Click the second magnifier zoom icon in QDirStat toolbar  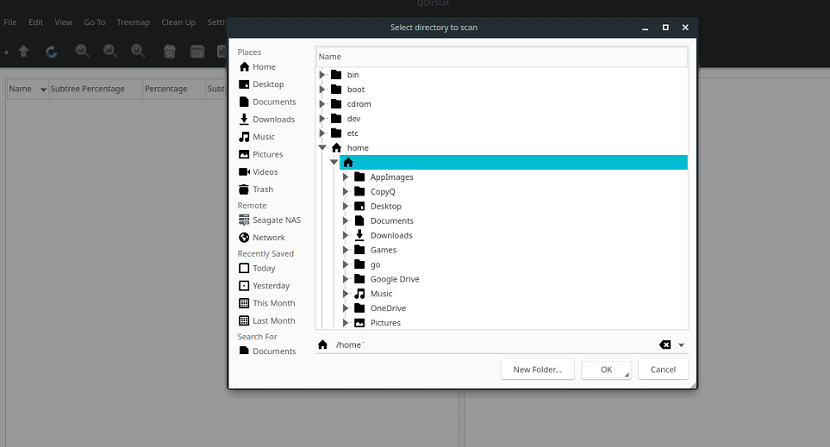(x=110, y=51)
